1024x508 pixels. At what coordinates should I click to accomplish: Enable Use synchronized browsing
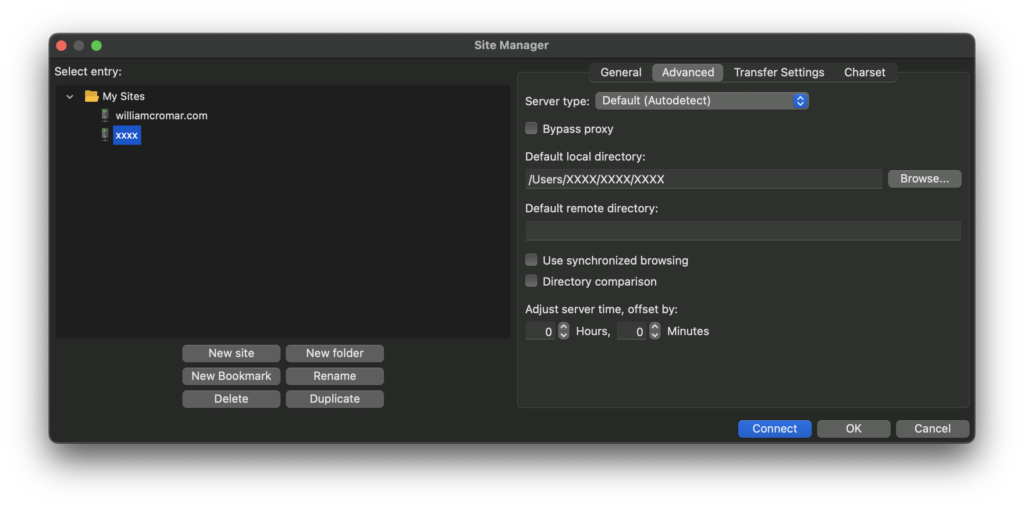point(532,260)
